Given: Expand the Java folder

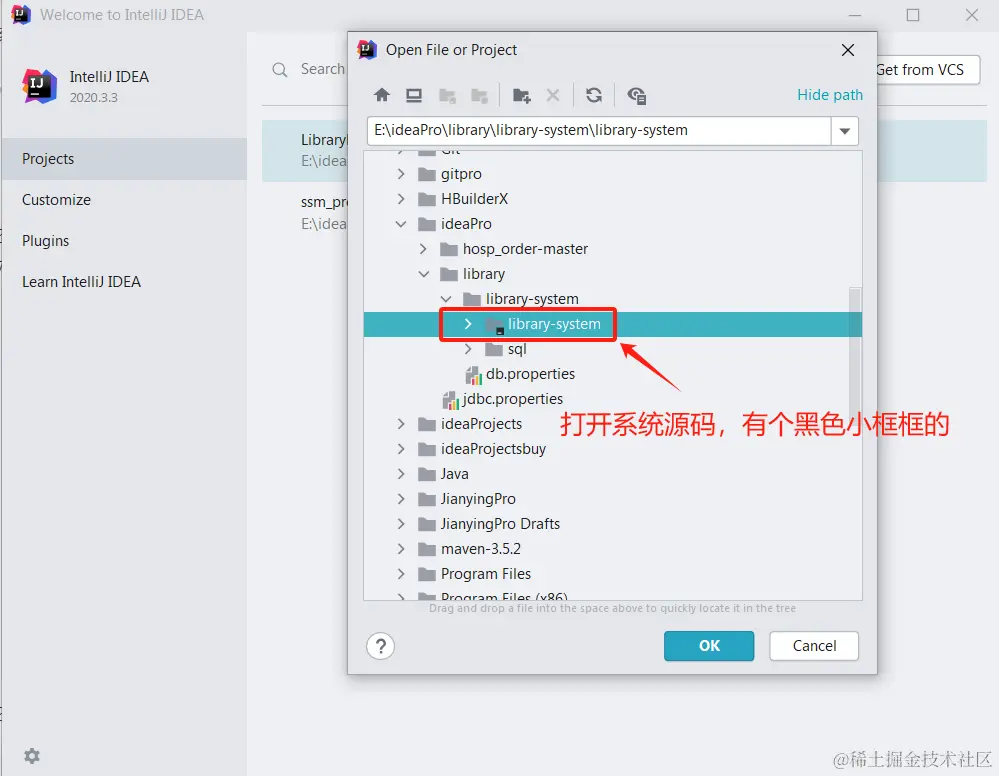Looking at the screenshot, I should (401, 474).
